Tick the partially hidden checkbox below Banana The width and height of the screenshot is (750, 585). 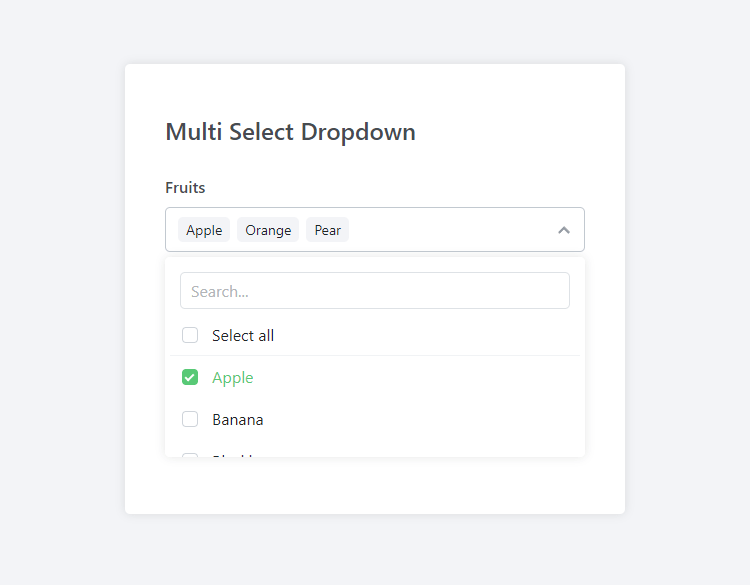point(190,454)
